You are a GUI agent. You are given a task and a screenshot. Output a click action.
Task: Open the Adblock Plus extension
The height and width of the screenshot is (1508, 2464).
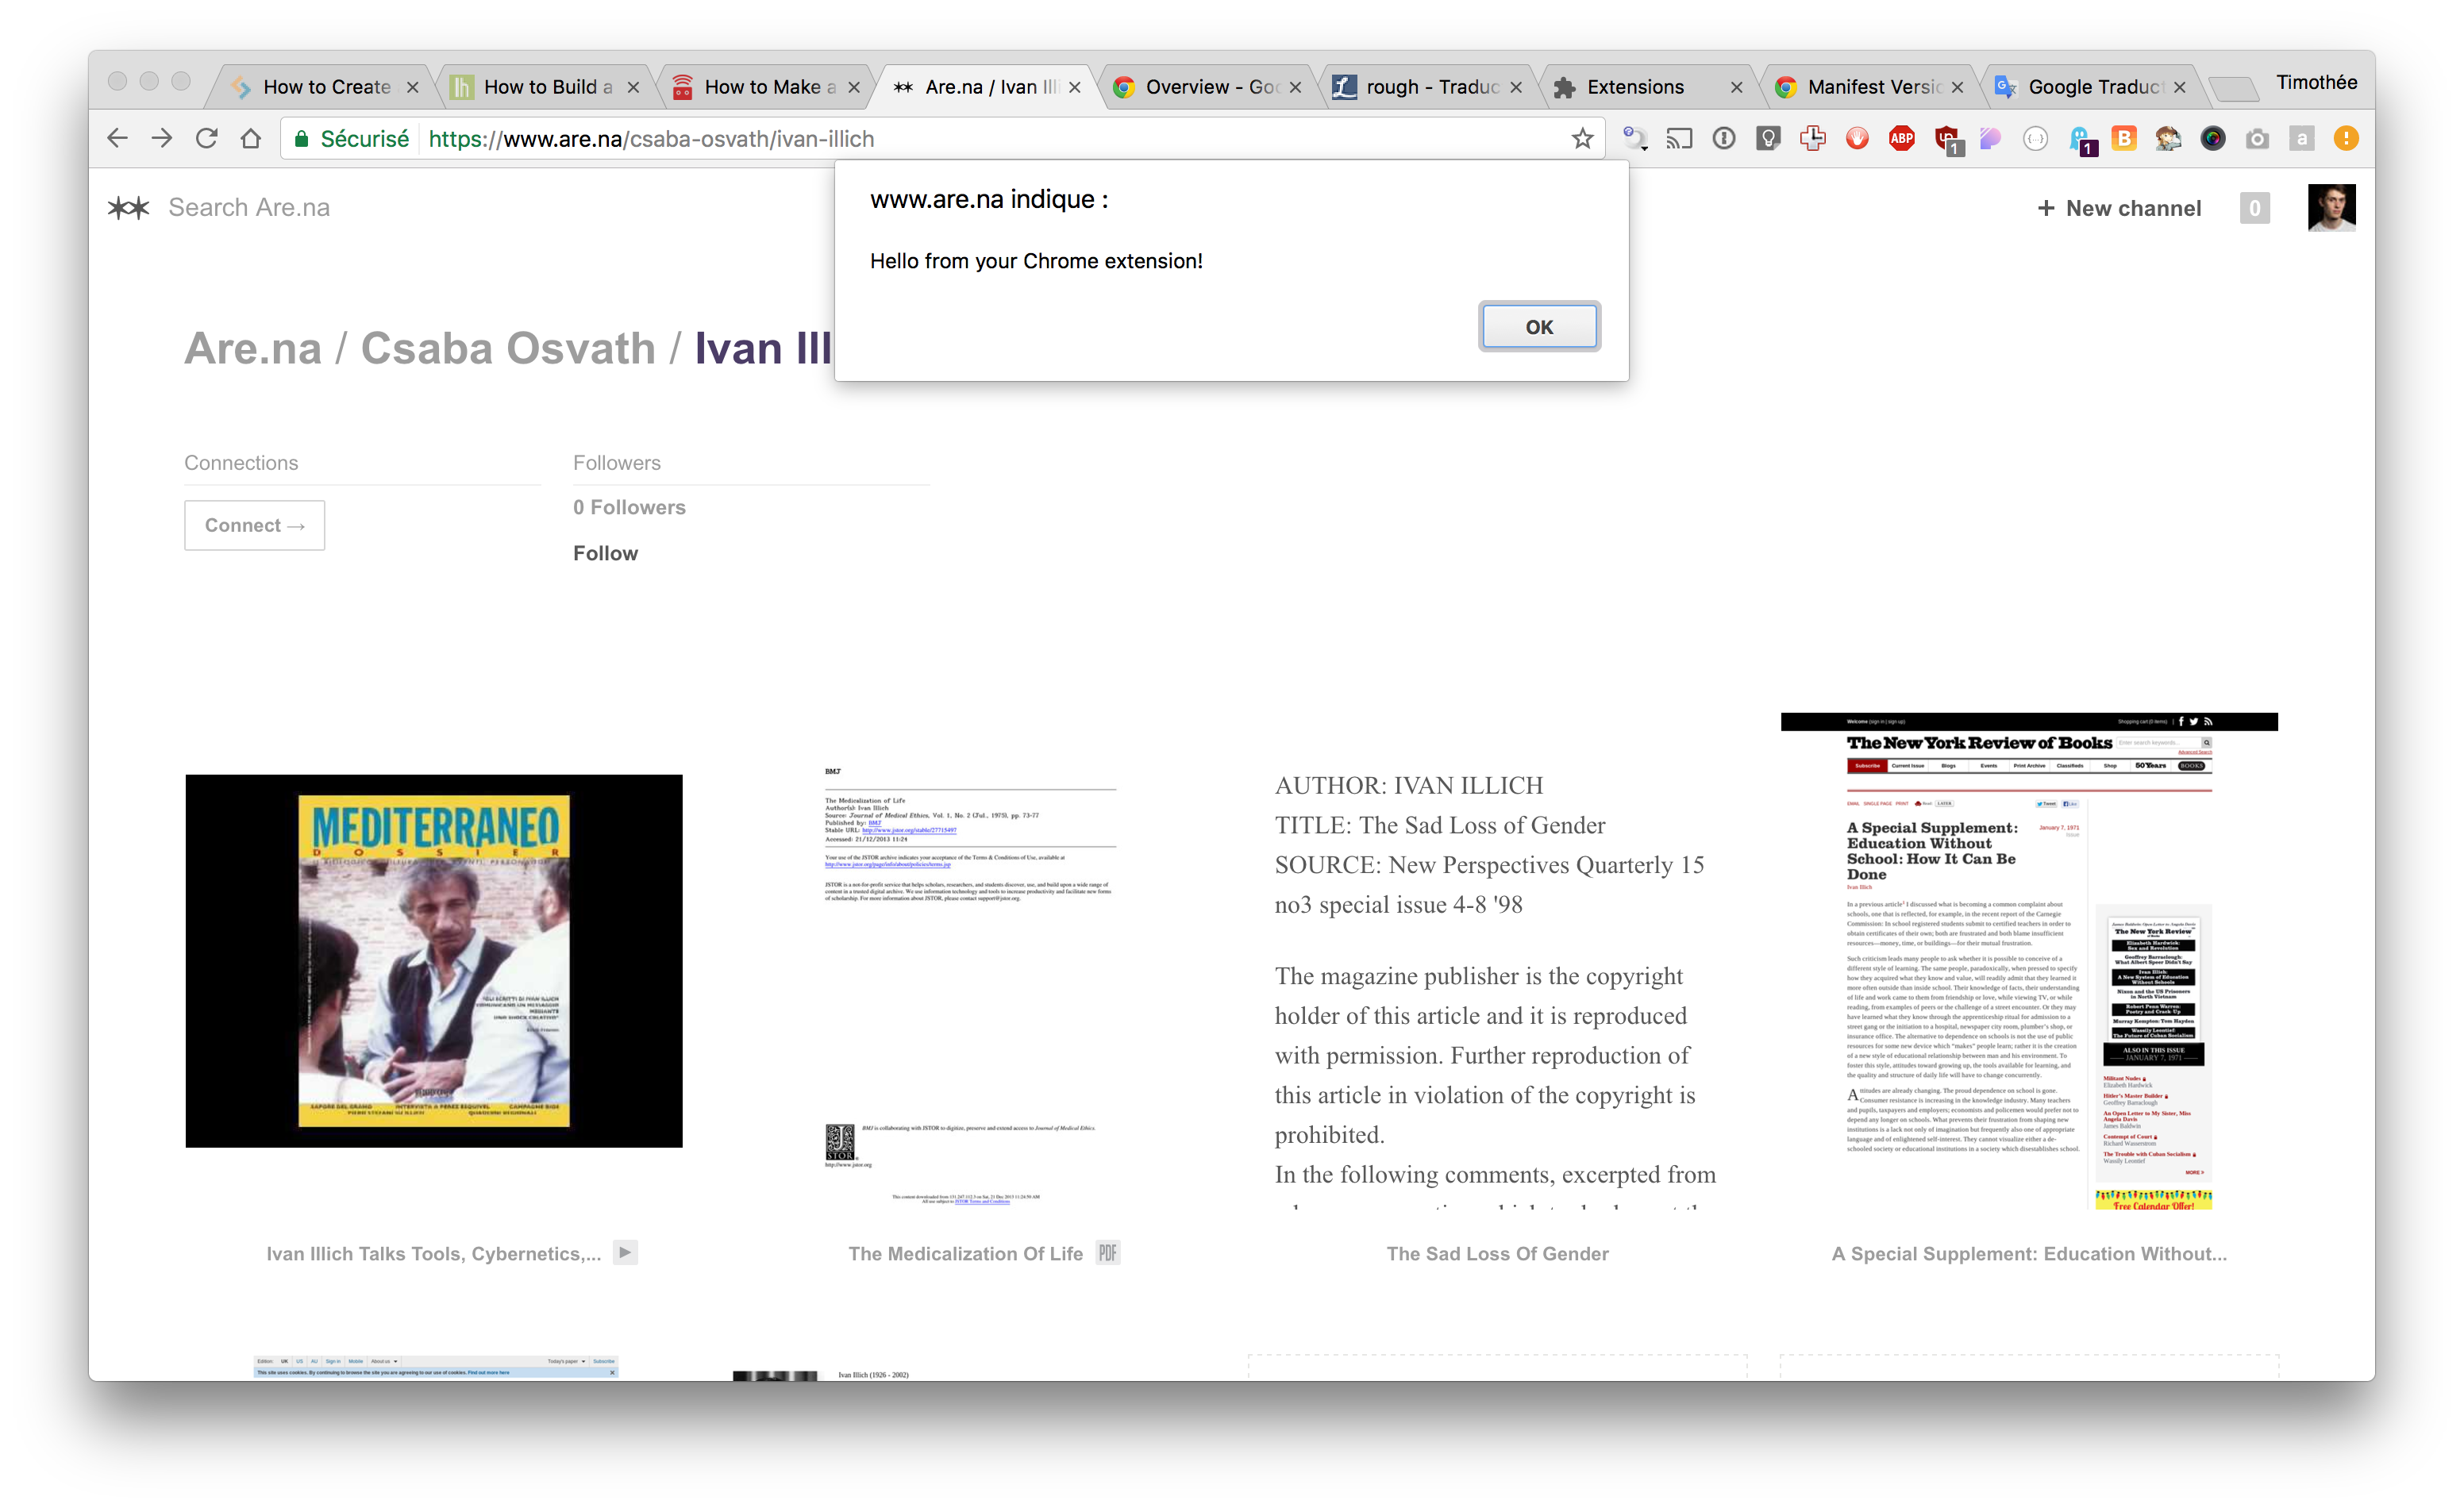(1902, 139)
